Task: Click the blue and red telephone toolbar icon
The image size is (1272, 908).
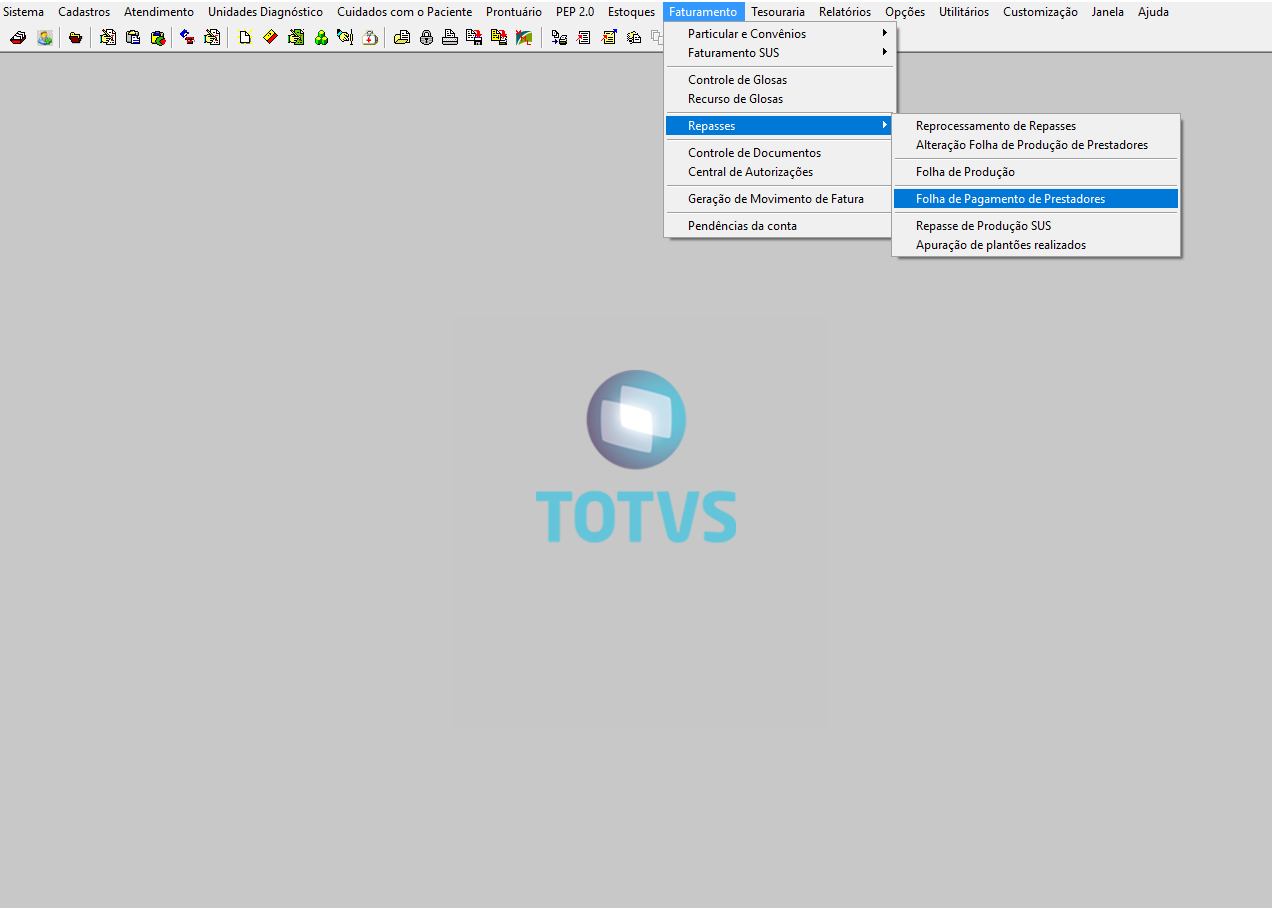Action: pos(187,38)
